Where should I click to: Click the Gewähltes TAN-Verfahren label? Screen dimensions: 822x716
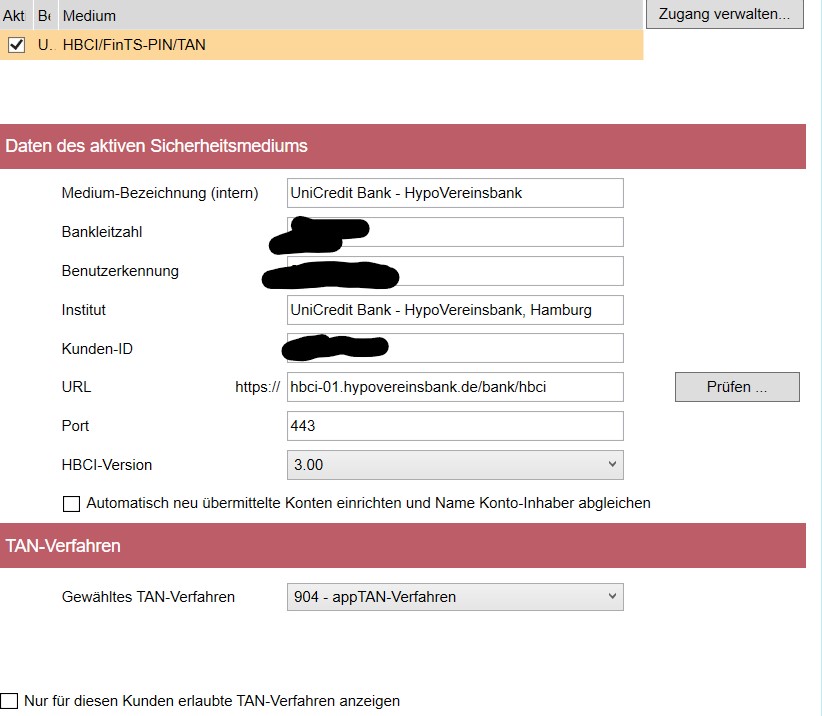[148, 597]
